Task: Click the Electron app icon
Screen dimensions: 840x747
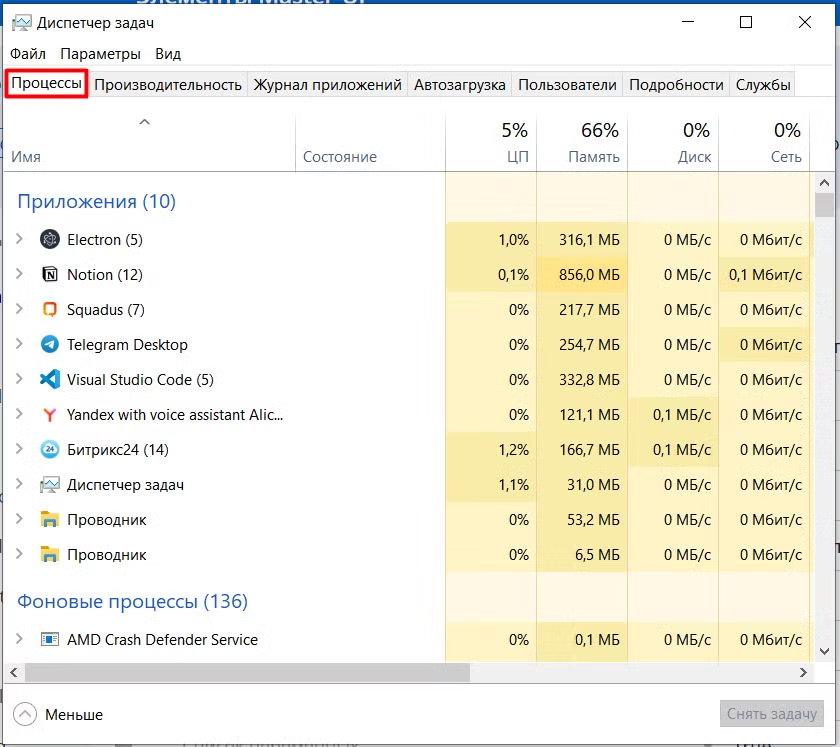Action: [x=50, y=239]
